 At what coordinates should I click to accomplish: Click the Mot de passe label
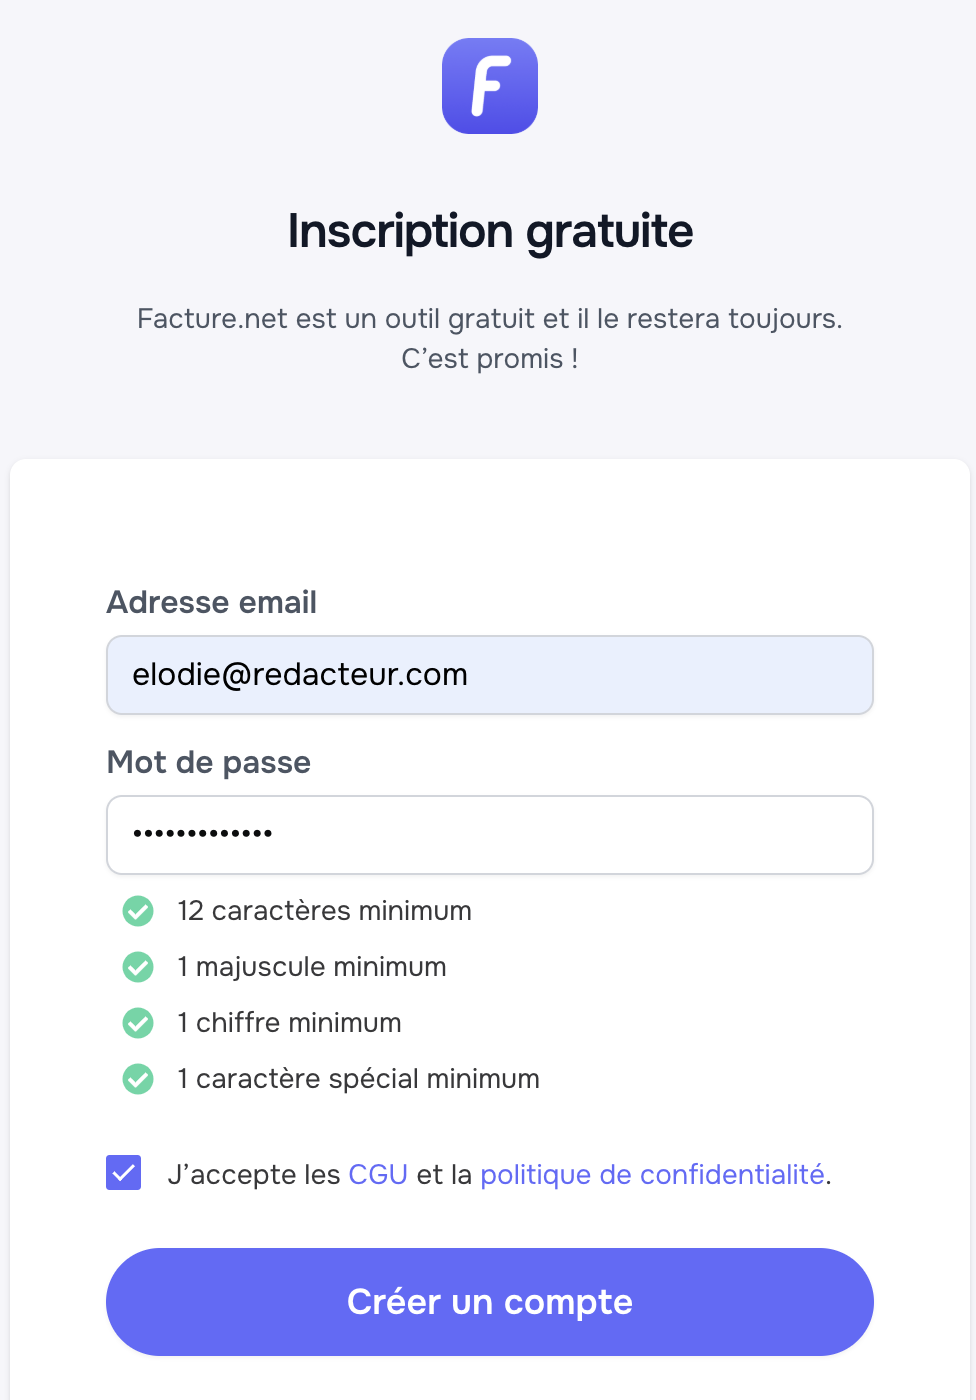(x=209, y=762)
